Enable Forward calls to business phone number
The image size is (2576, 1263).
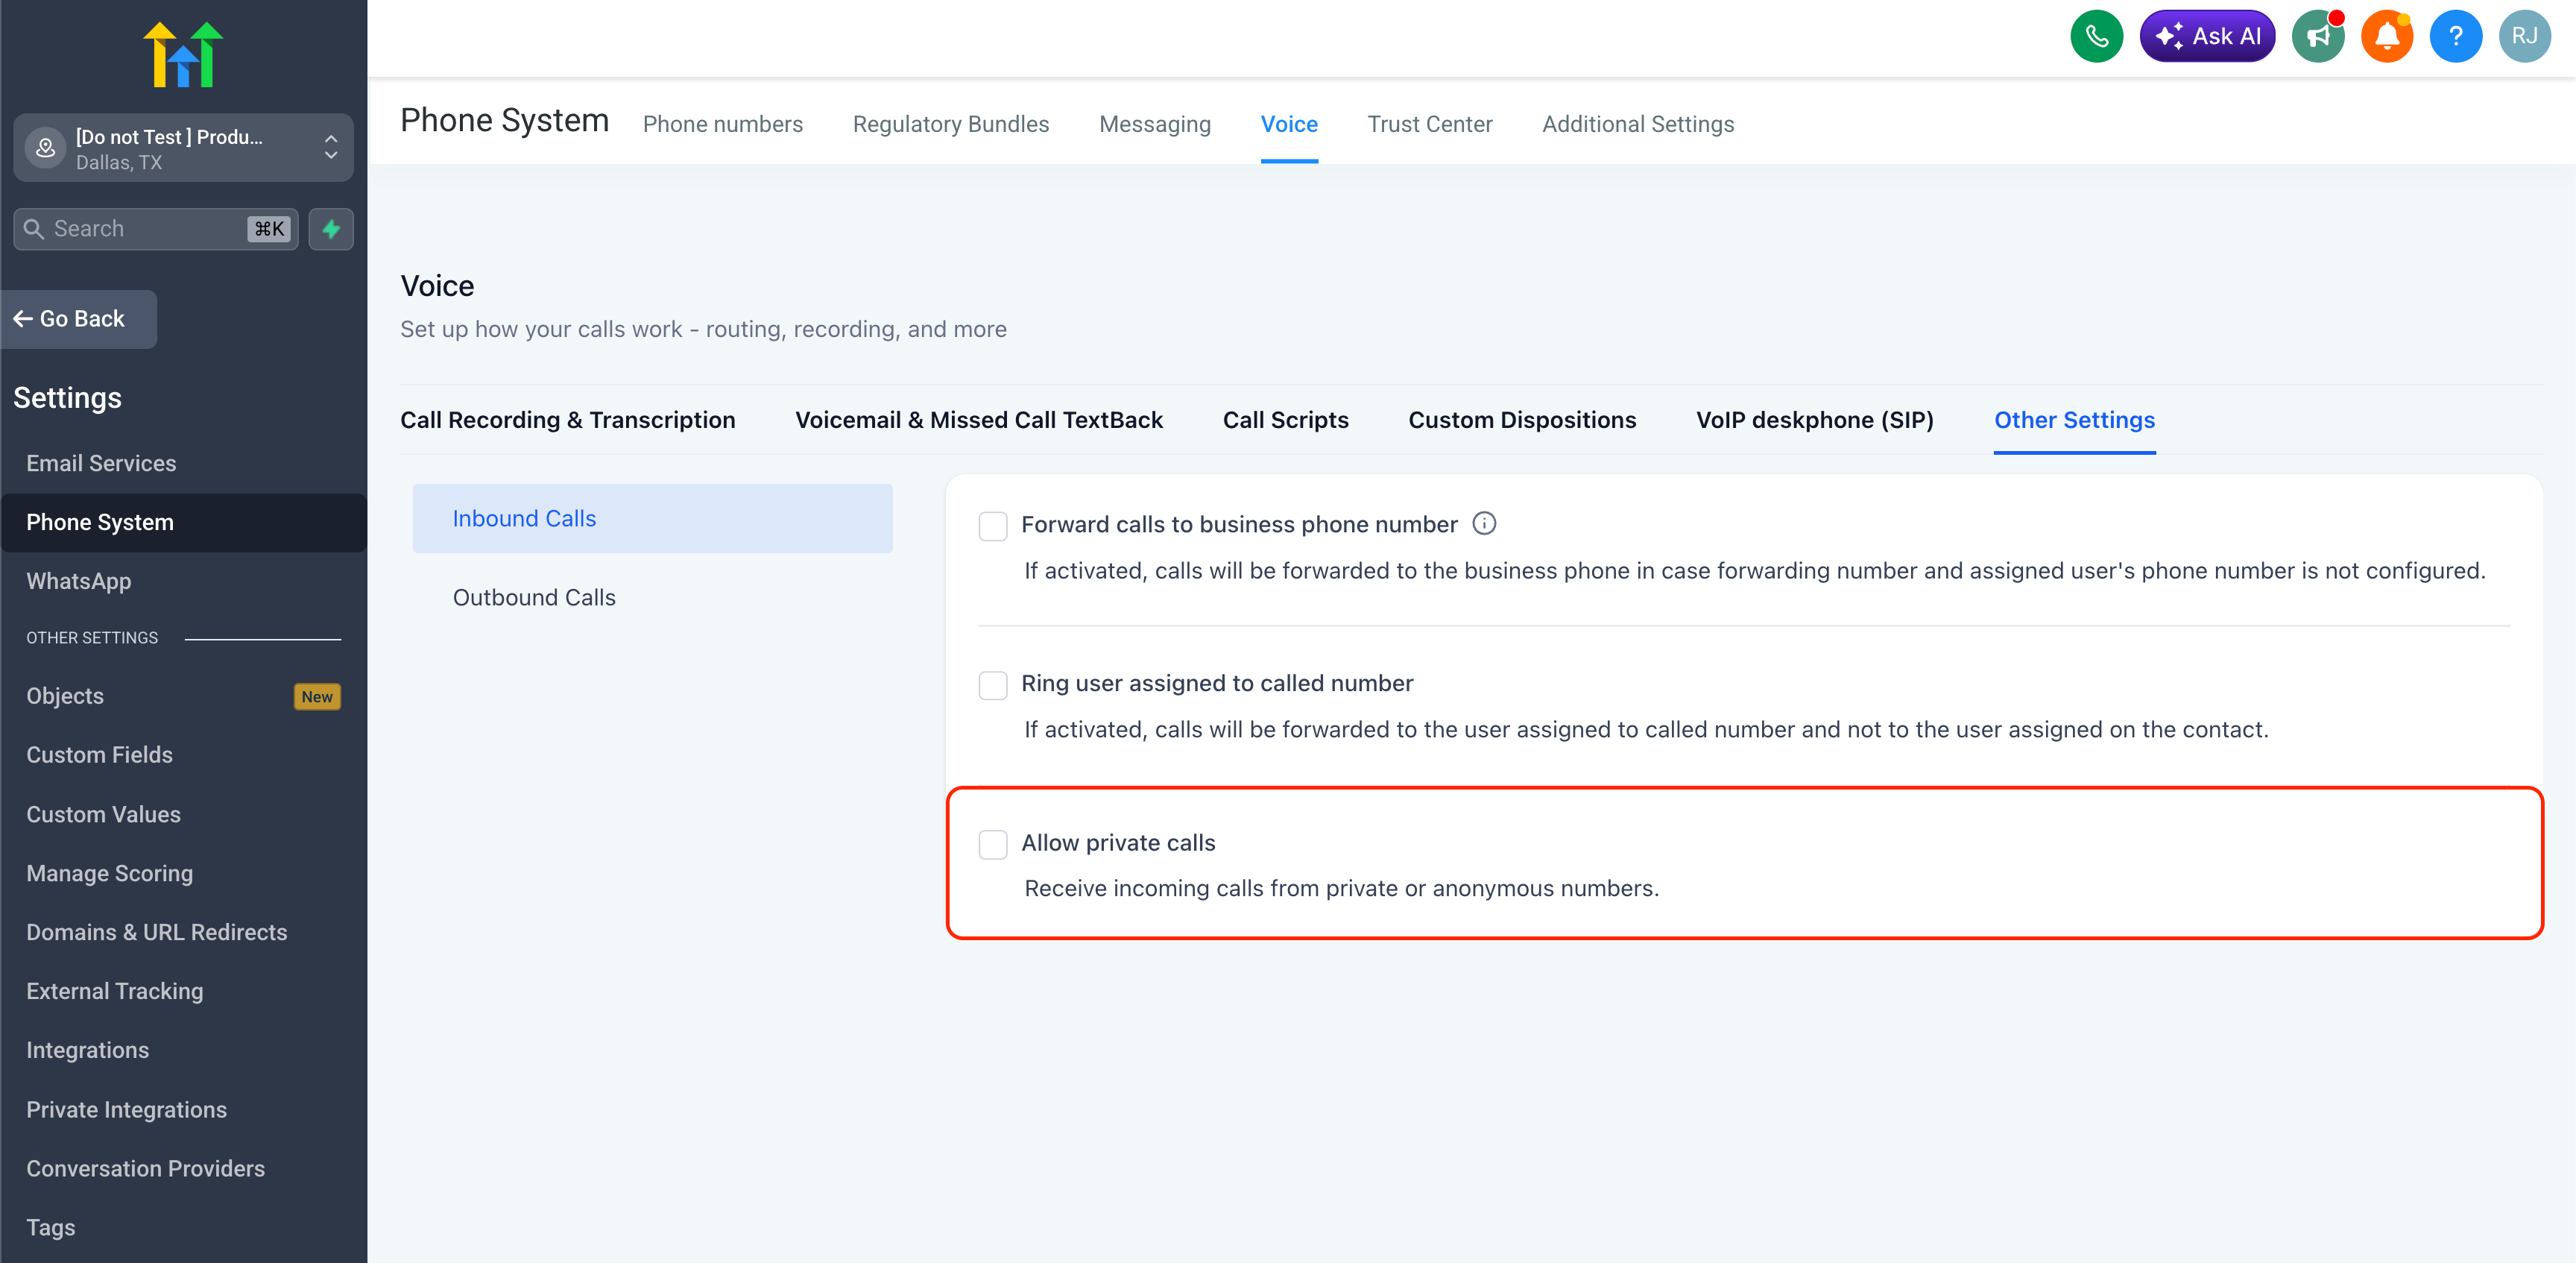click(x=992, y=526)
